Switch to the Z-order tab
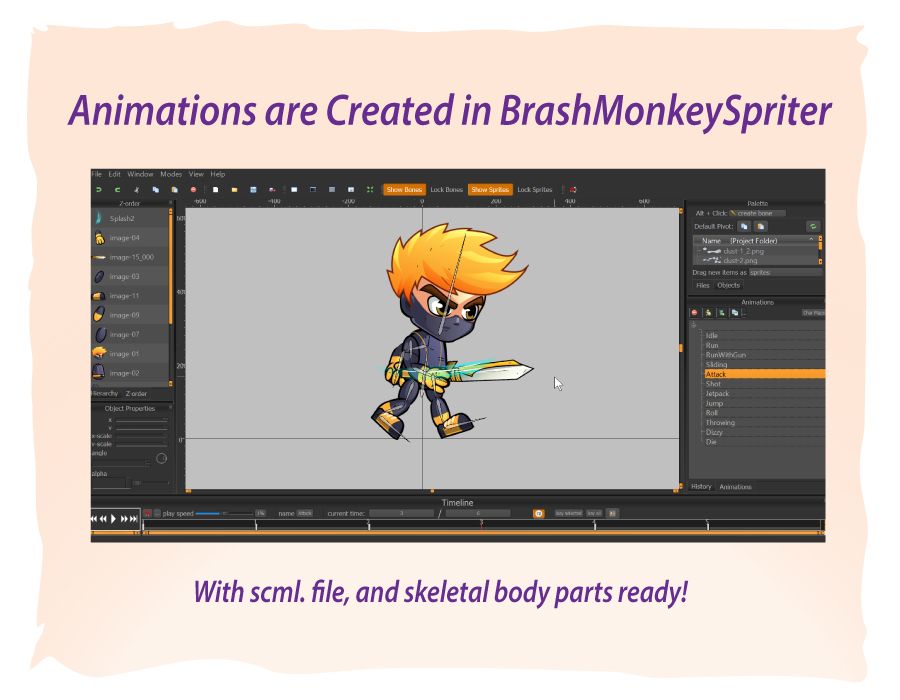Image resolution: width=900 pixels, height=700 pixels. coord(136,394)
